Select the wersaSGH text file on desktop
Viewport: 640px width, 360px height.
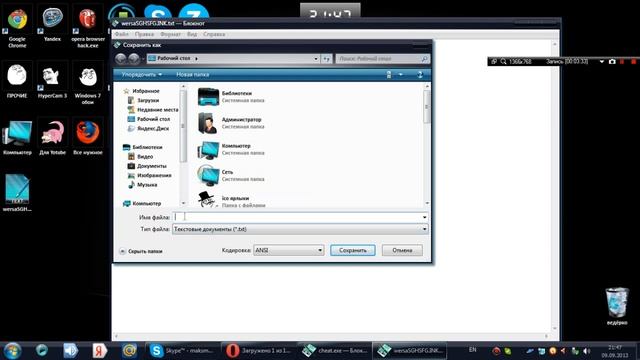(17, 193)
